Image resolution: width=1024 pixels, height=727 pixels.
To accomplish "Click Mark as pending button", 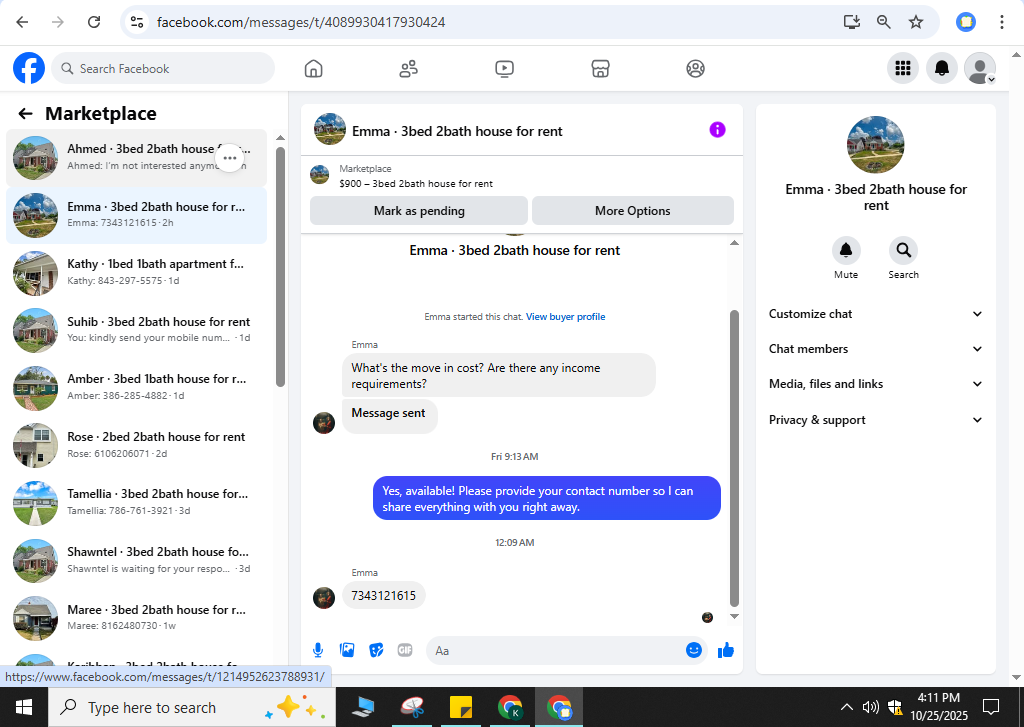I will (x=419, y=211).
